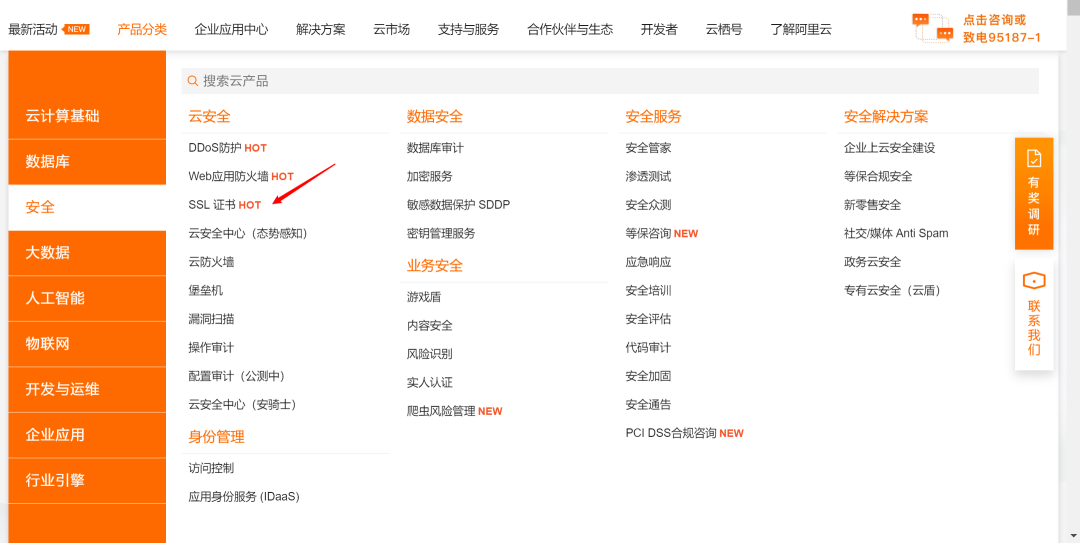Select 物联网 category in sidebar

(x=87, y=344)
